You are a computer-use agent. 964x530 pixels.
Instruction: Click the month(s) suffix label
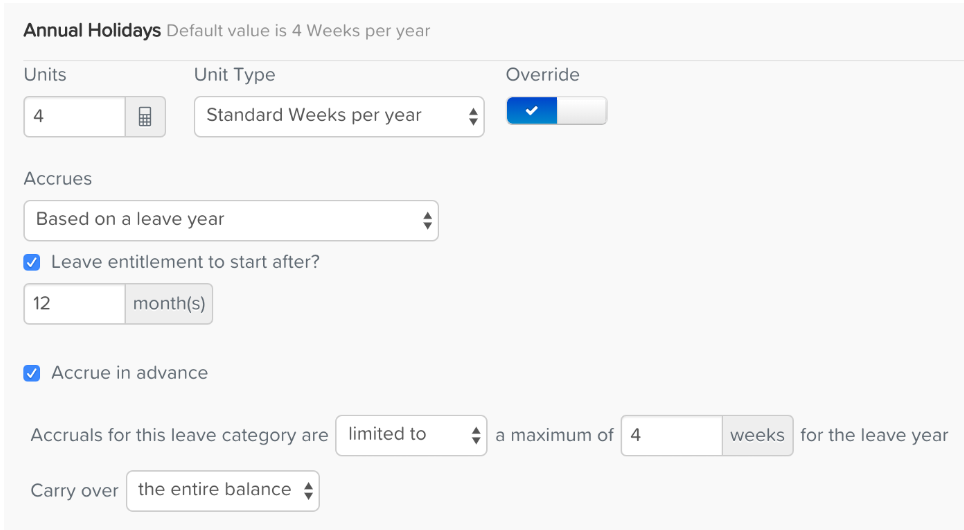tap(169, 304)
